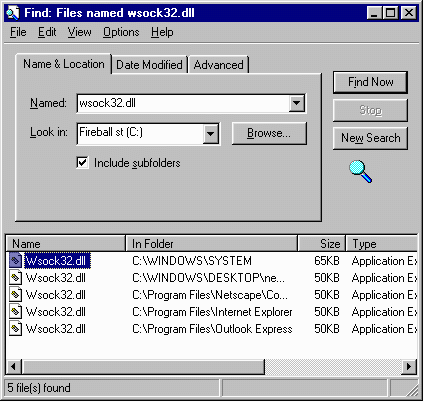Toggle the Include subfolders checkbox
424x402 pixels.
82,163
